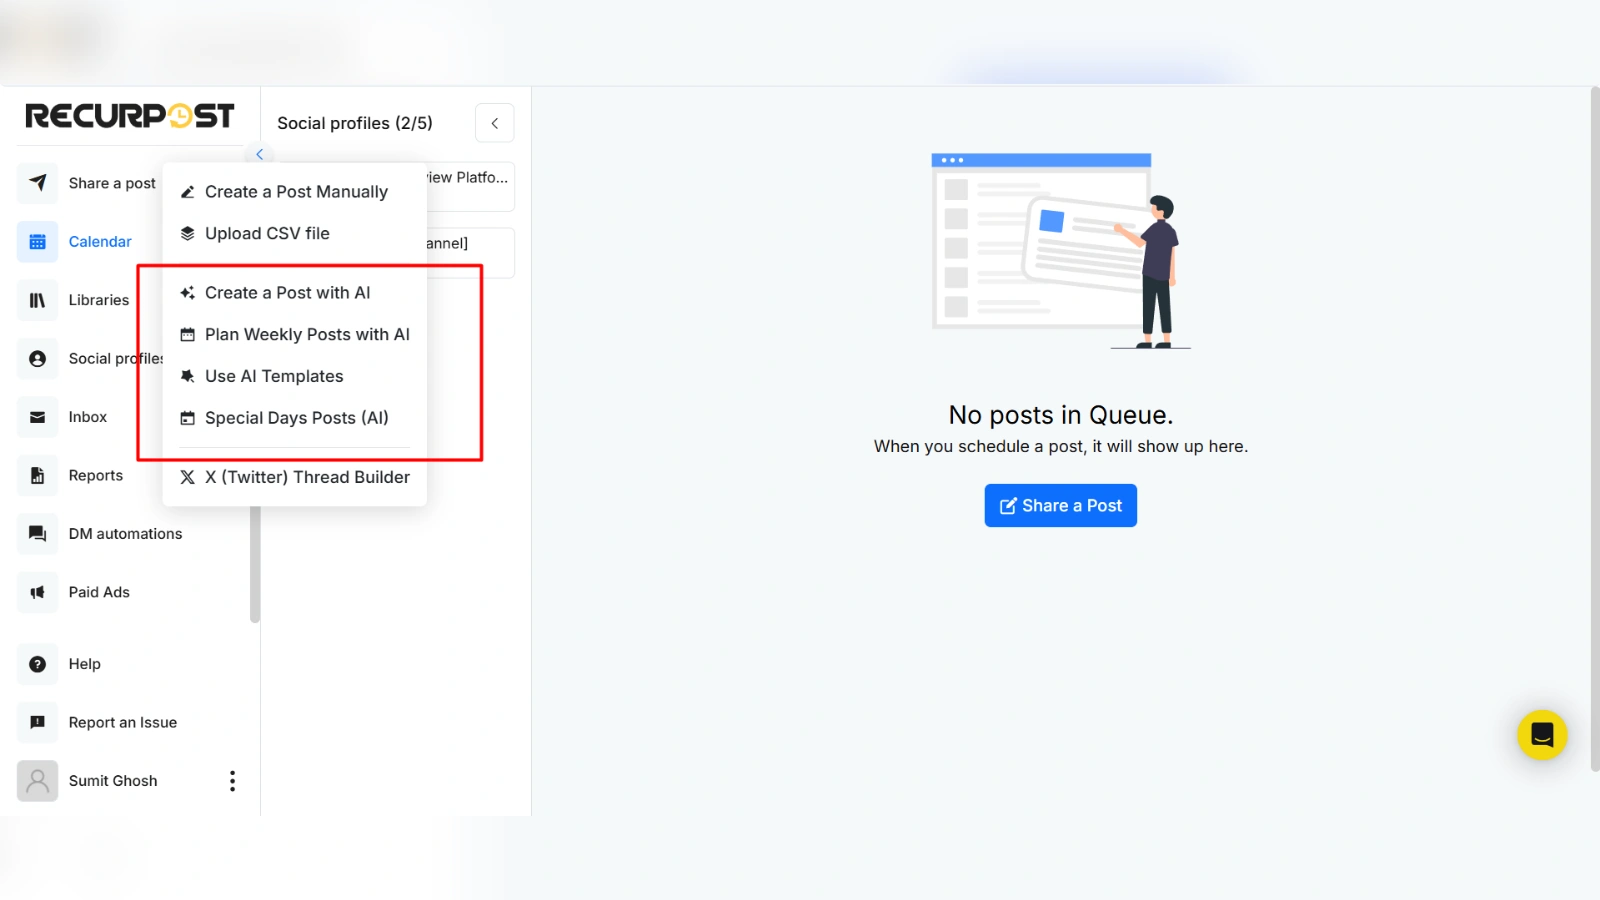Image resolution: width=1600 pixels, height=900 pixels.
Task: Click the Share a post paper-plane icon
Action: pyautogui.click(x=38, y=183)
